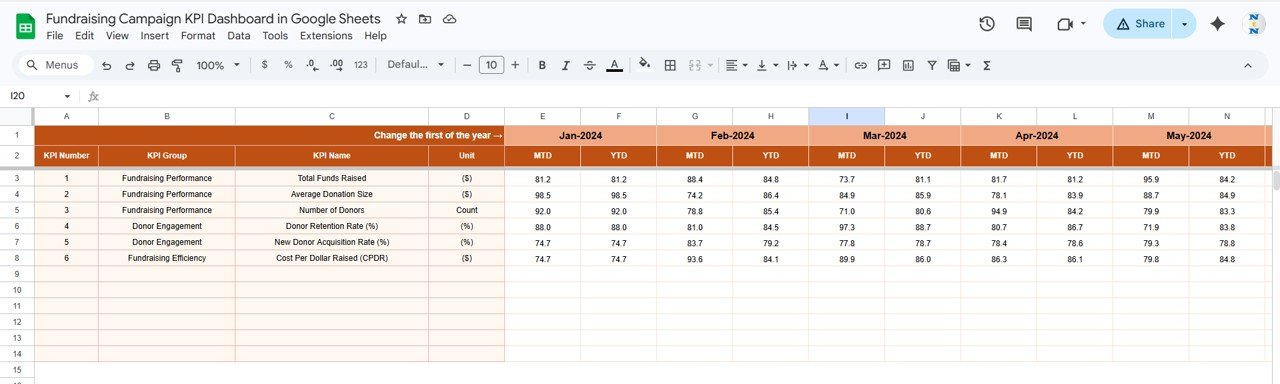Open the functions sigma icon
The width and height of the screenshot is (1280, 384).
pyautogui.click(x=987, y=65)
